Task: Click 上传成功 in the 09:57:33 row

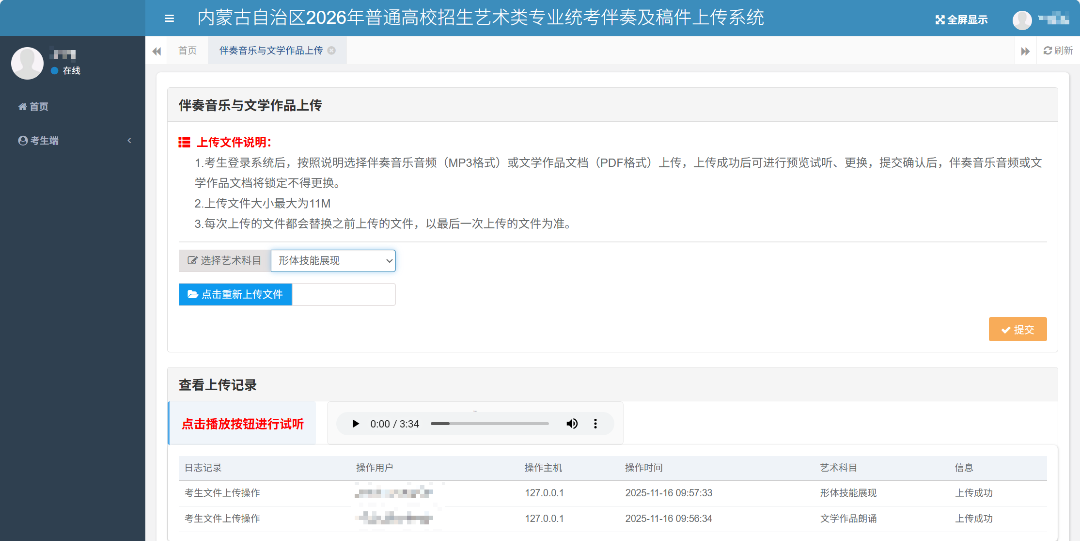Action: [x=974, y=493]
